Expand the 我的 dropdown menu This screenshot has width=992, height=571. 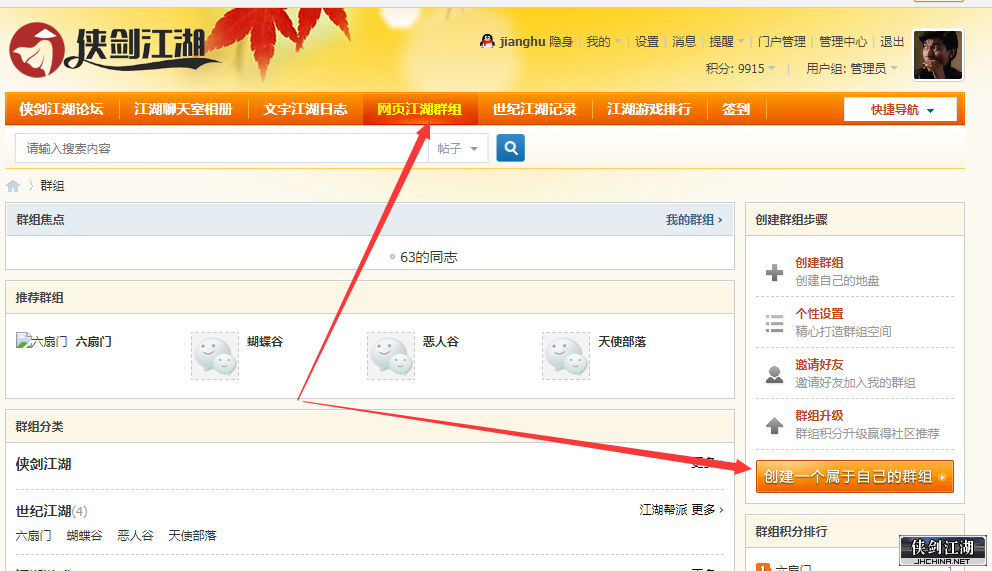[604, 42]
